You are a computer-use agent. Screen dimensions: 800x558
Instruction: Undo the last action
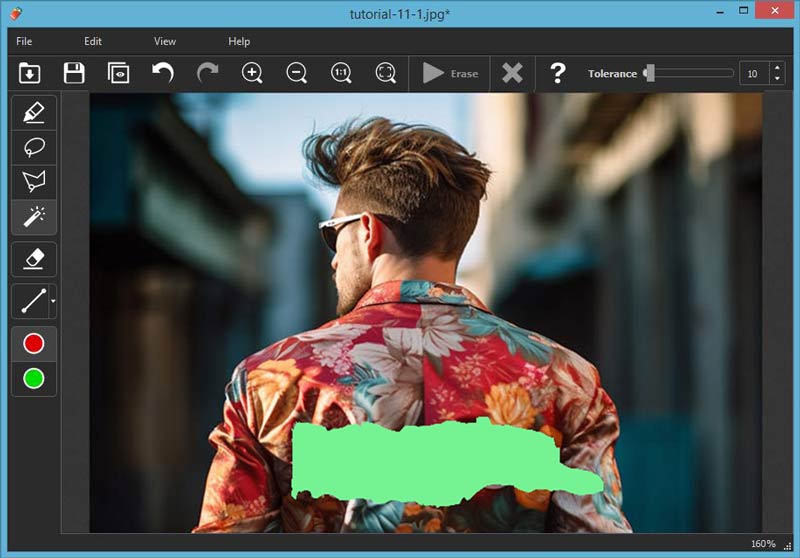pos(163,73)
